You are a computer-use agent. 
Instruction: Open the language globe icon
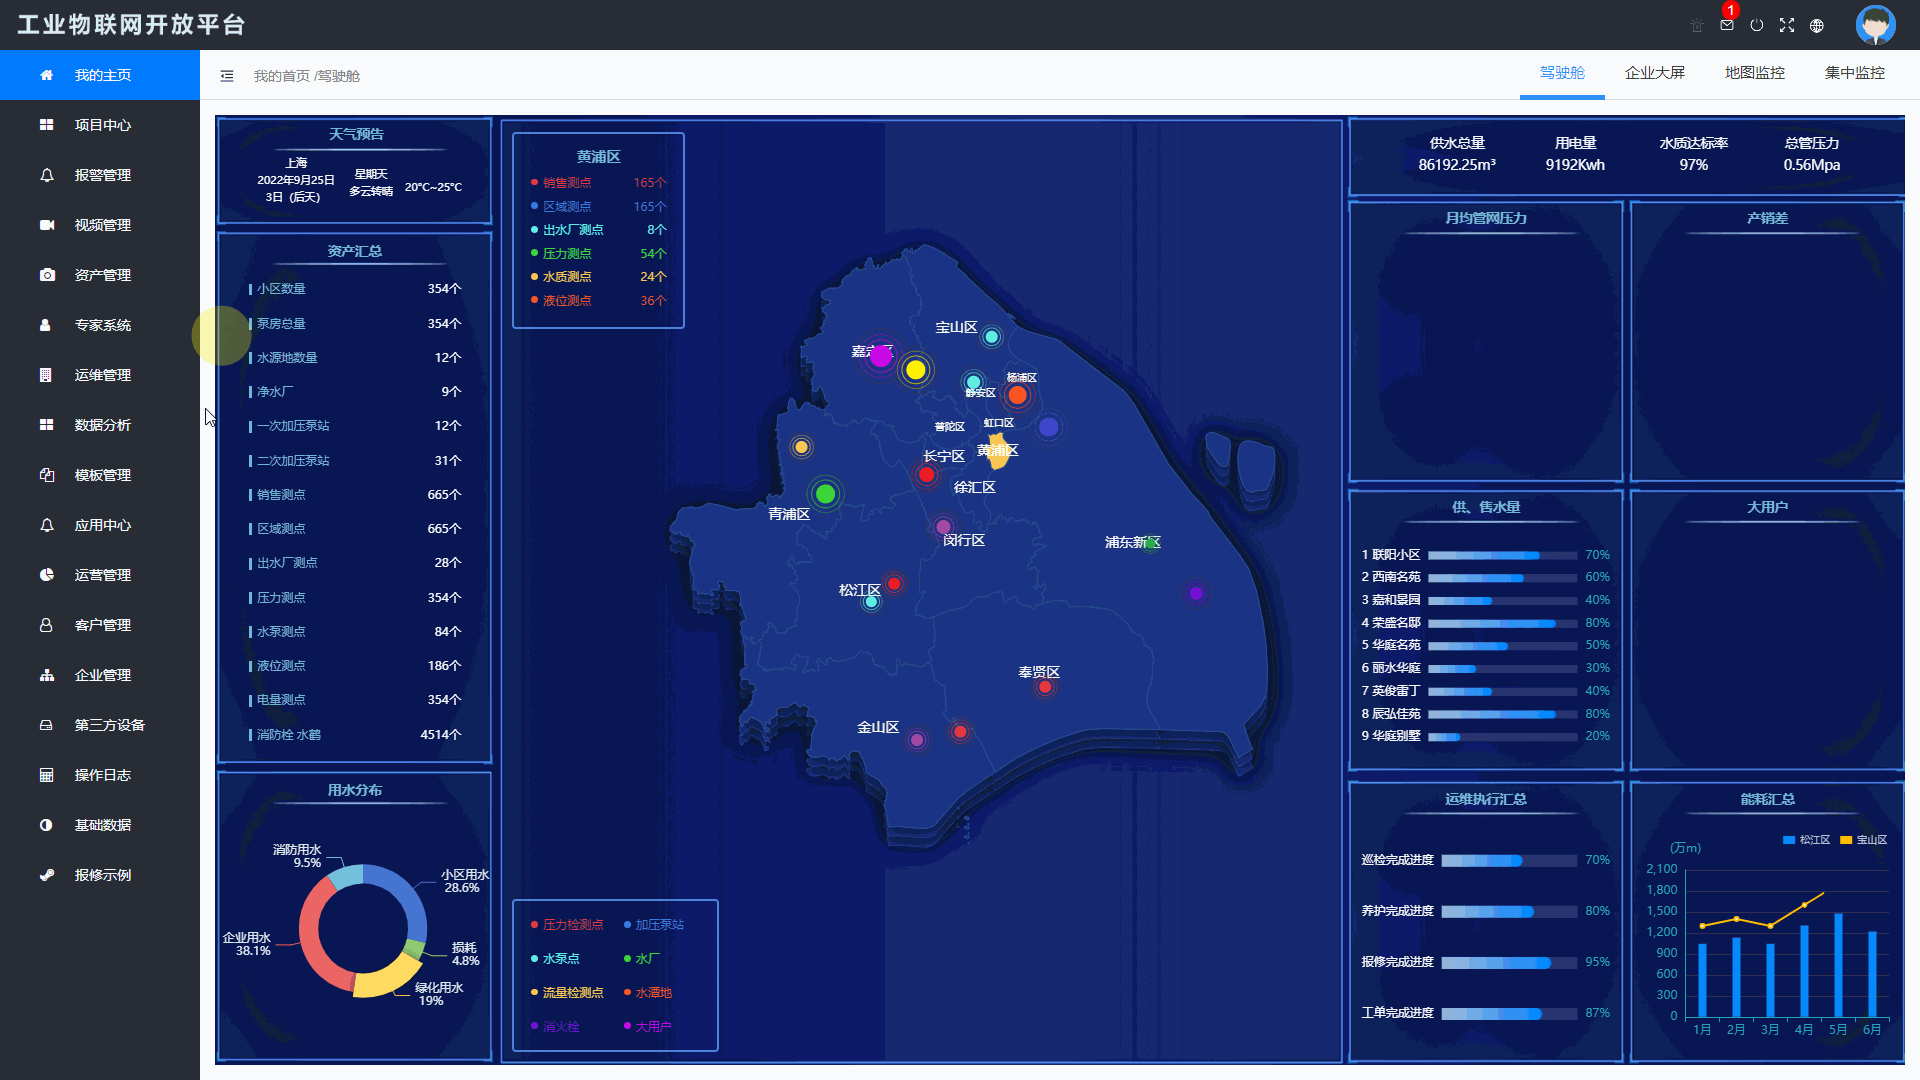(x=1817, y=26)
